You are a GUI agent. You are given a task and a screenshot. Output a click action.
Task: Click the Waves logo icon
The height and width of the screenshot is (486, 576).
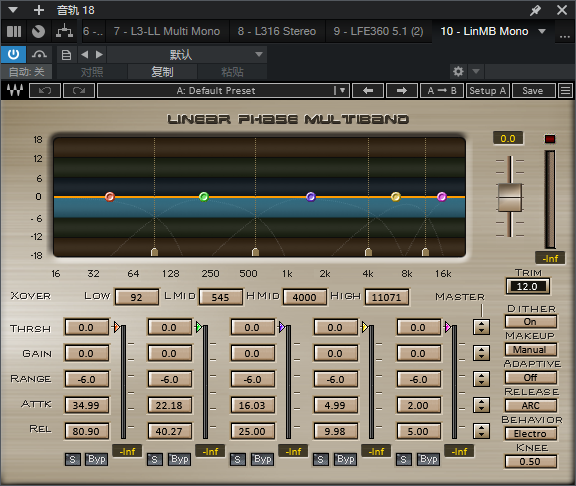[x=15, y=90]
